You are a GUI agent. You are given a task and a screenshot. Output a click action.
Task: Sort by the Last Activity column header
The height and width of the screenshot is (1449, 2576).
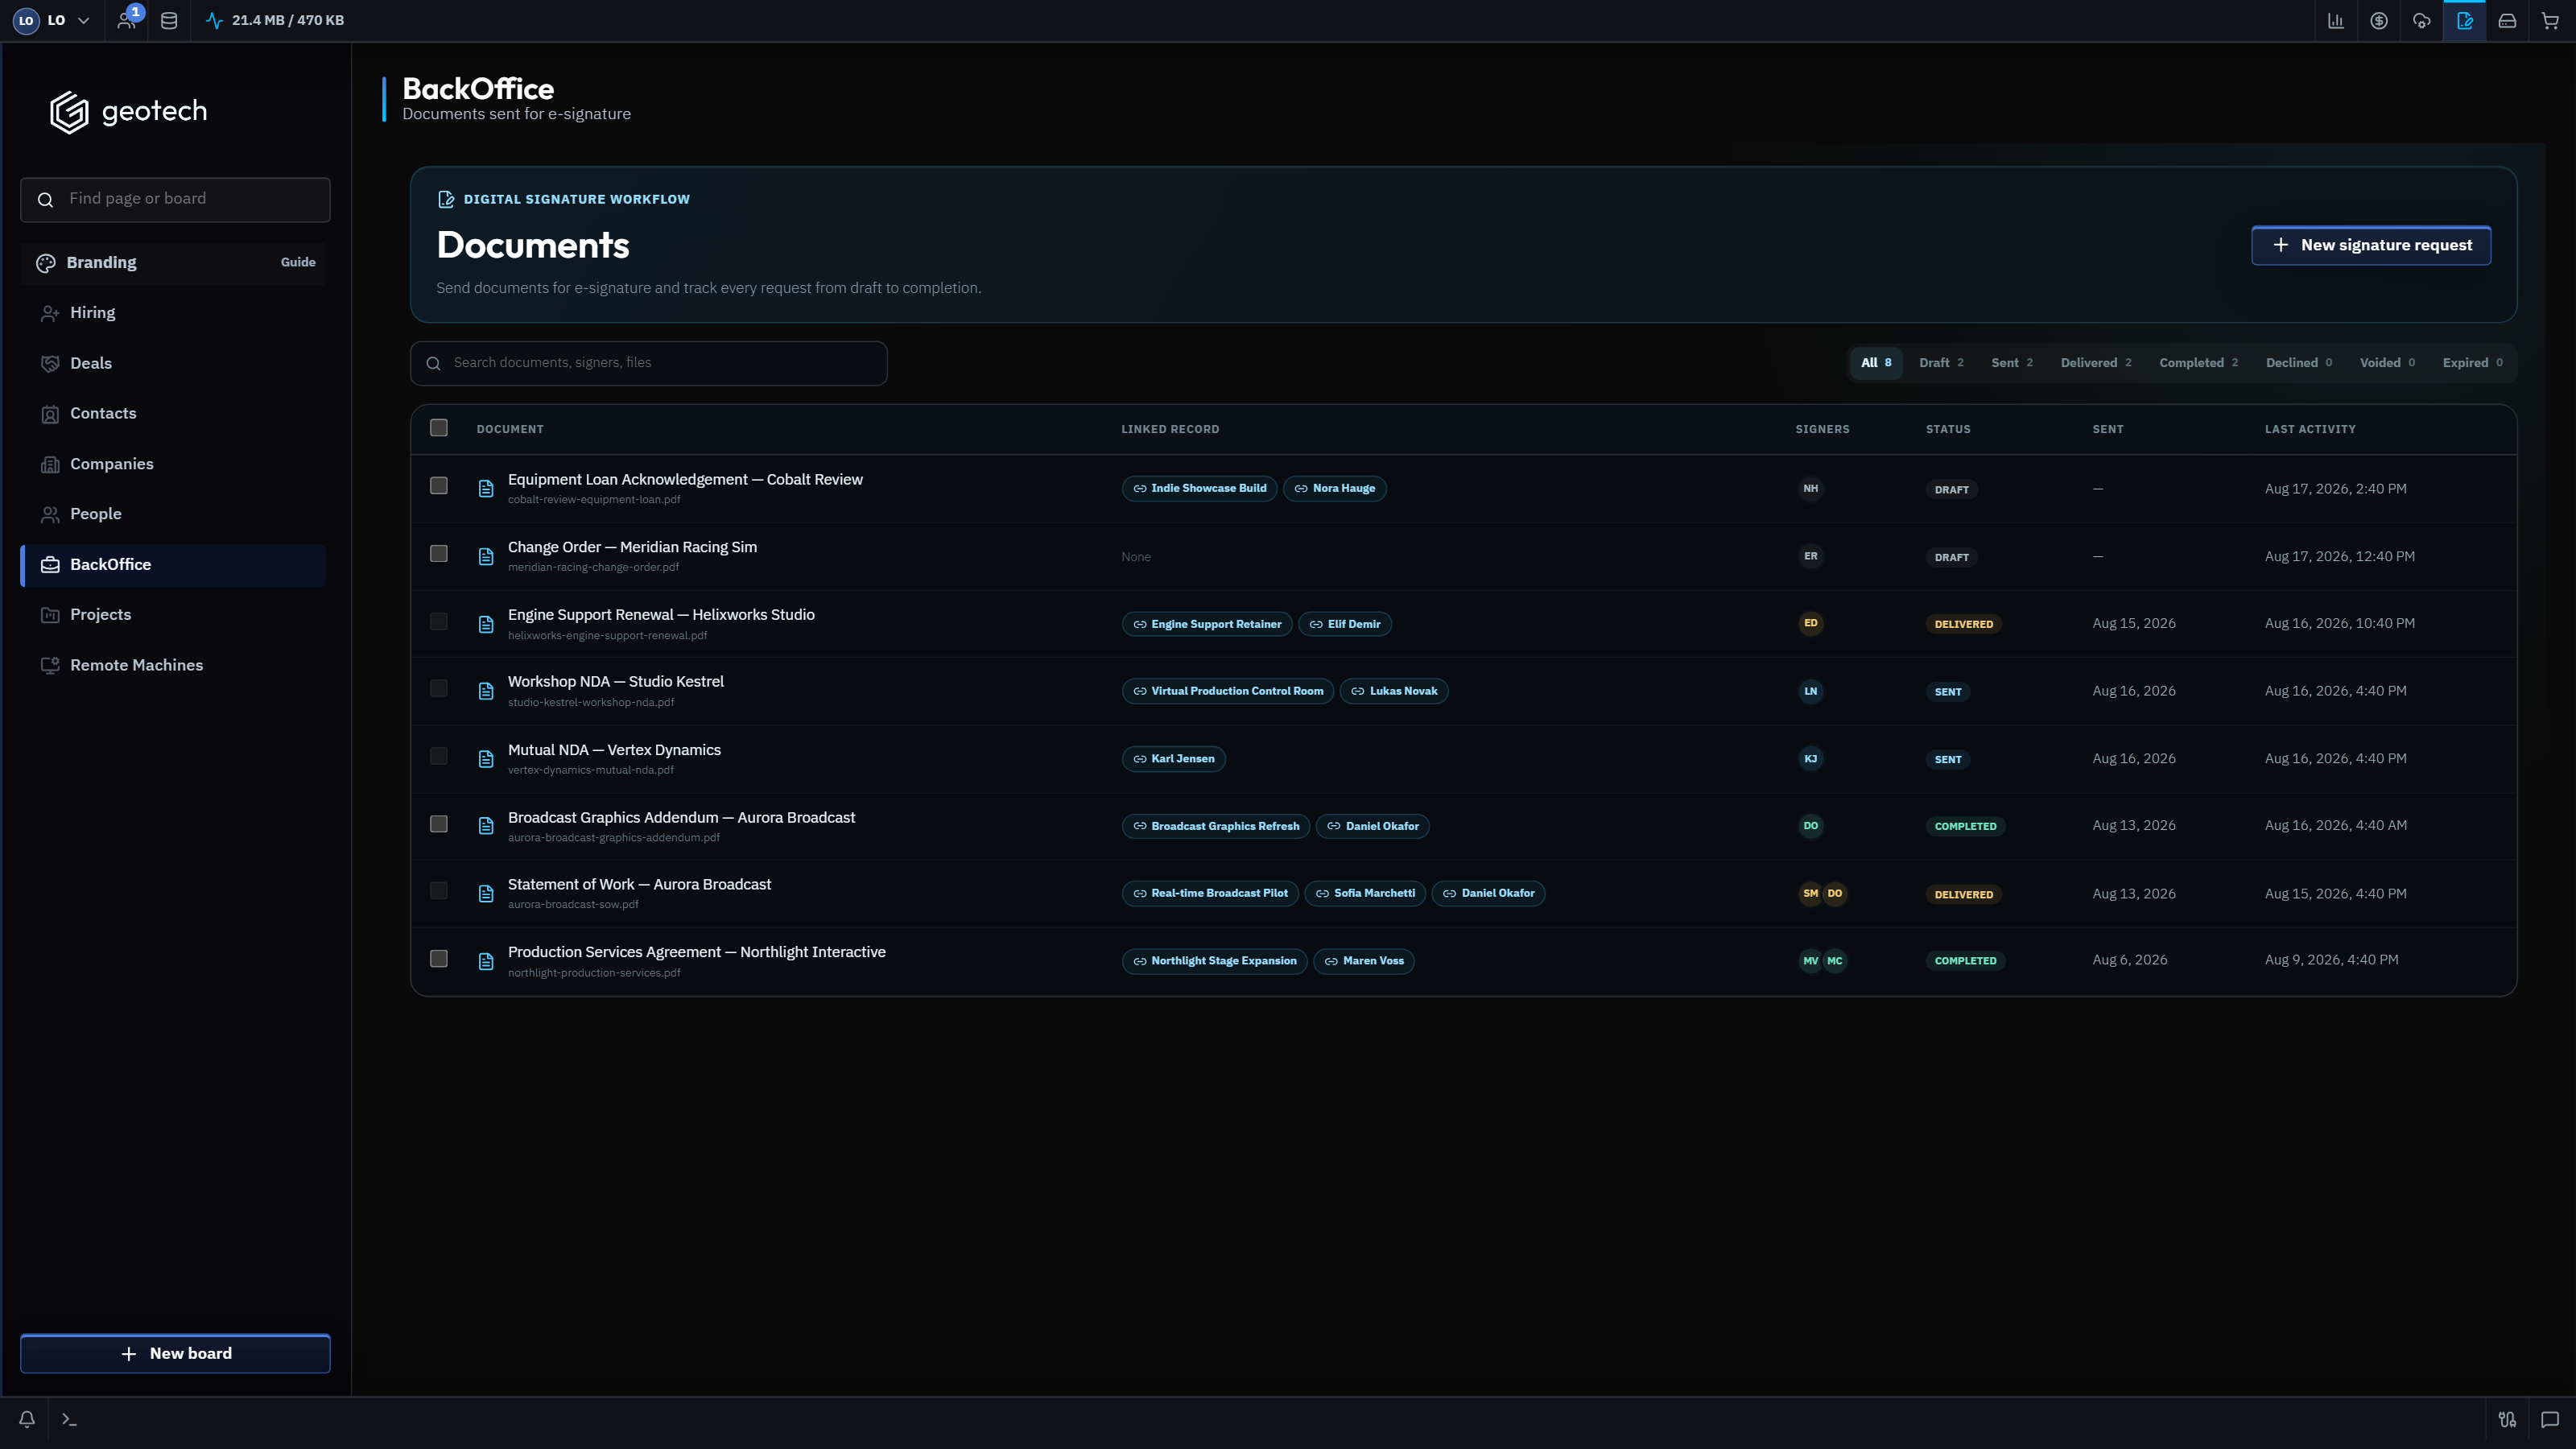pos(2310,429)
